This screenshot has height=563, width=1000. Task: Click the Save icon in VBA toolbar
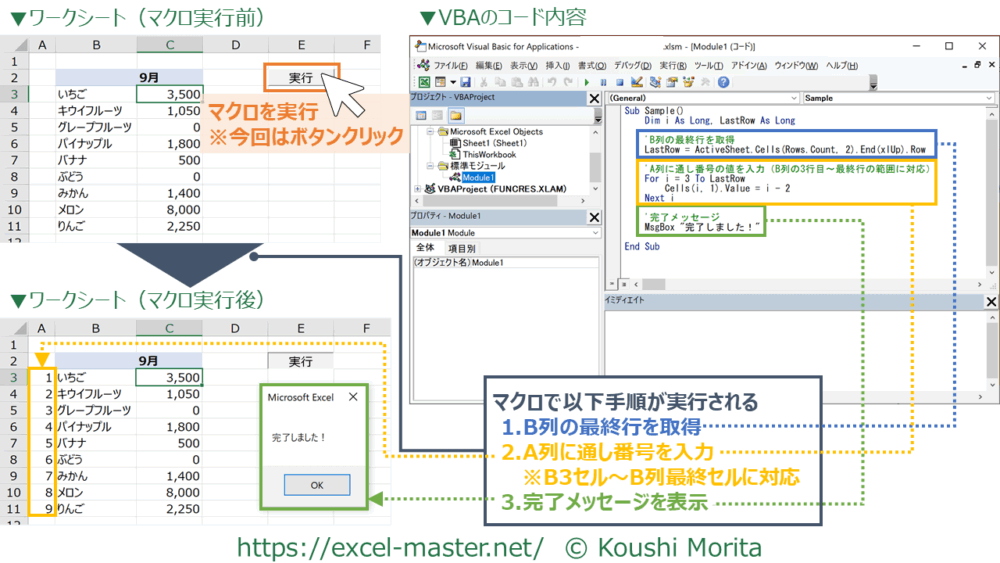pos(466,82)
